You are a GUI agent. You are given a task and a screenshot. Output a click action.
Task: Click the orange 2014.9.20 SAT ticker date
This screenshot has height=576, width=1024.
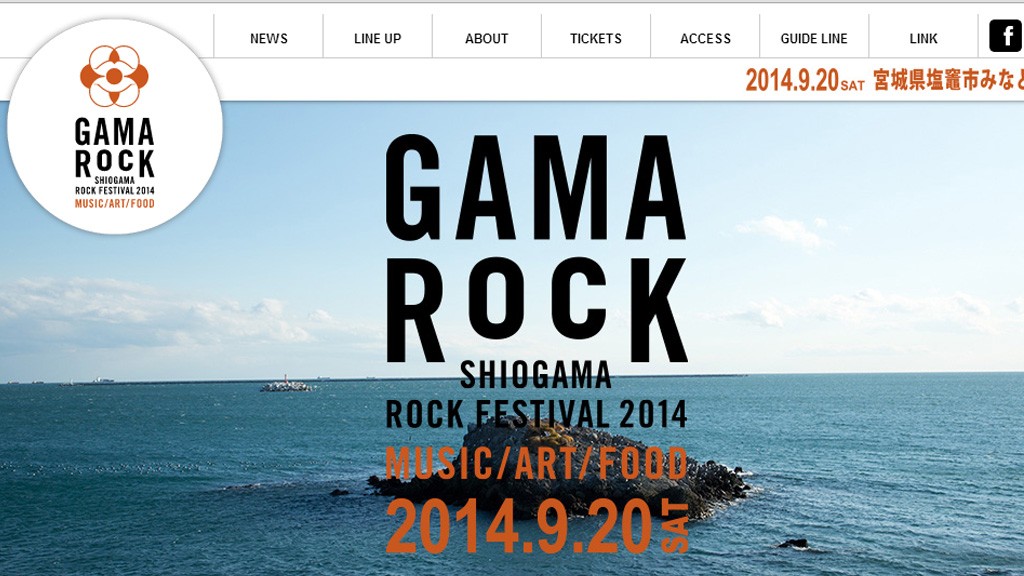click(805, 80)
